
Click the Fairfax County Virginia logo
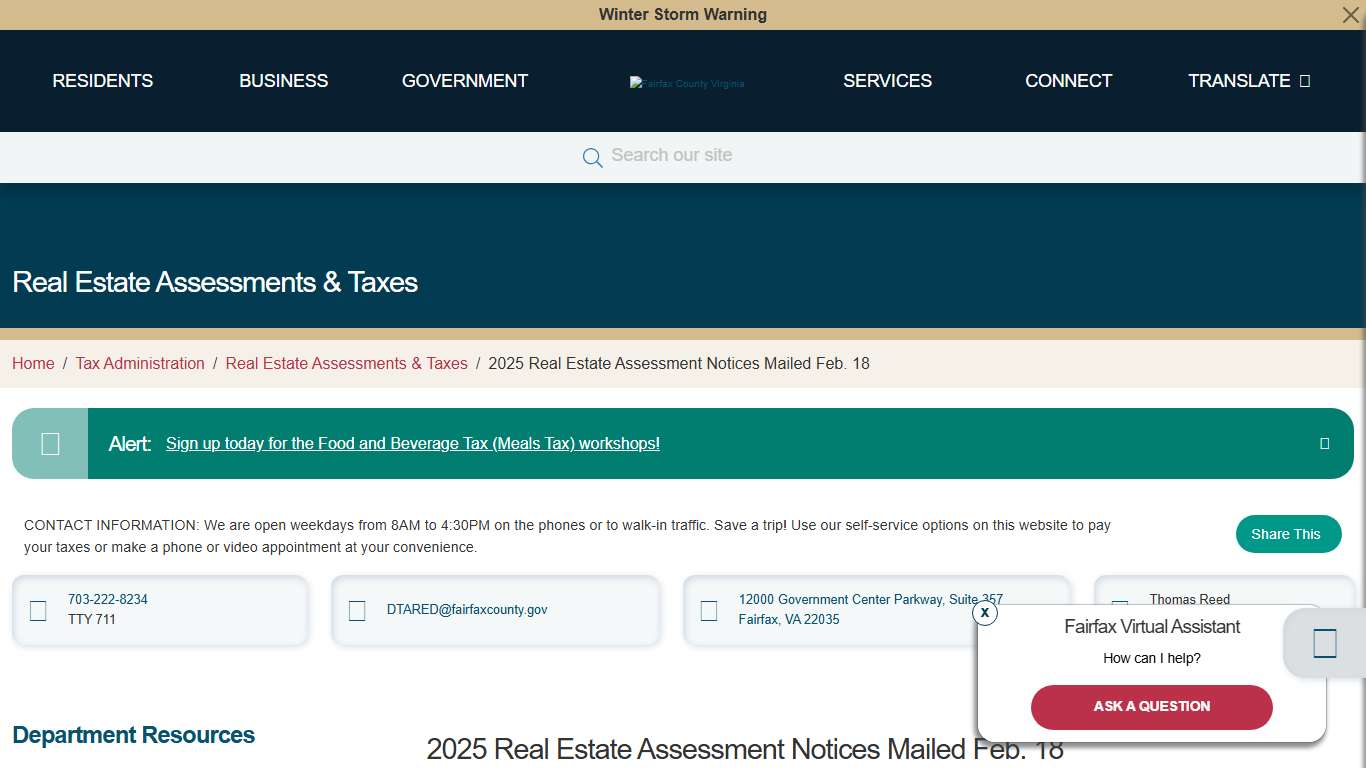tap(687, 83)
